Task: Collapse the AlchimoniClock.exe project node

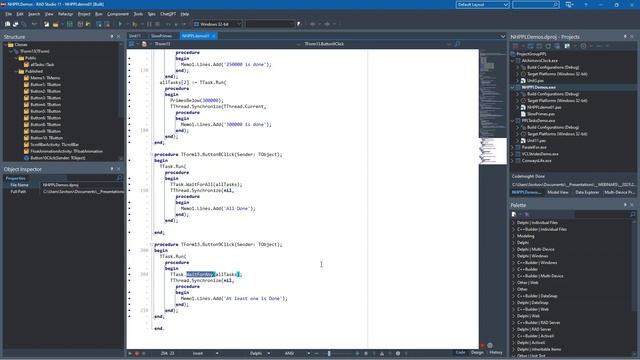Action: (x=513, y=61)
